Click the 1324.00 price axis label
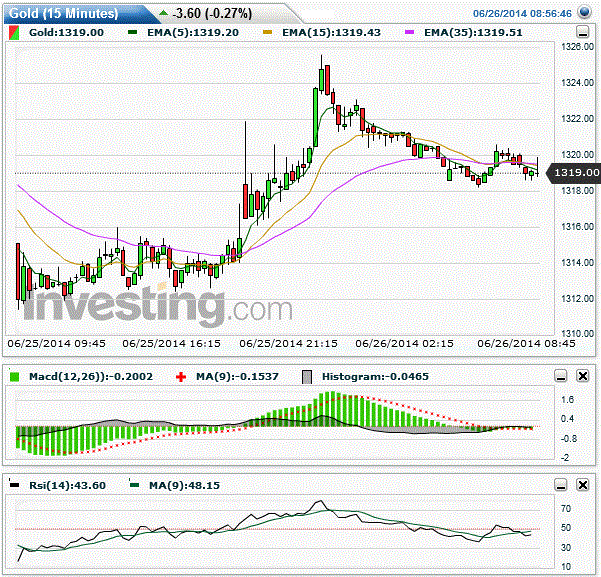 click(578, 82)
